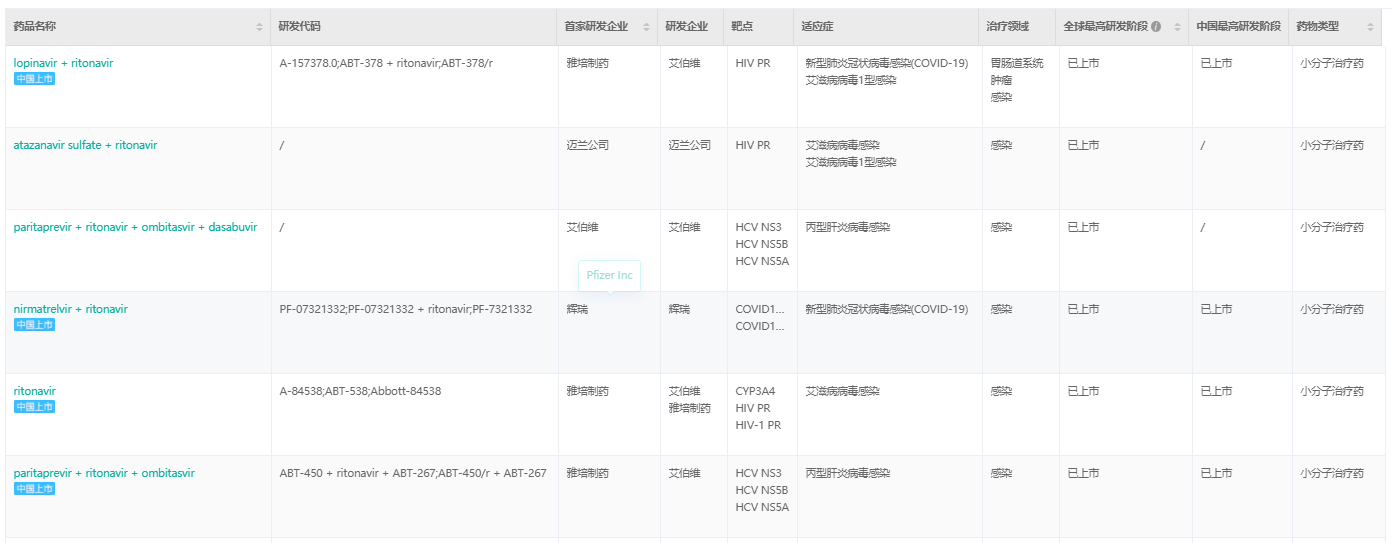1392x543 pixels.
Task: Open the lopinavir + ritonavir drug link
Action: click(63, 63)
